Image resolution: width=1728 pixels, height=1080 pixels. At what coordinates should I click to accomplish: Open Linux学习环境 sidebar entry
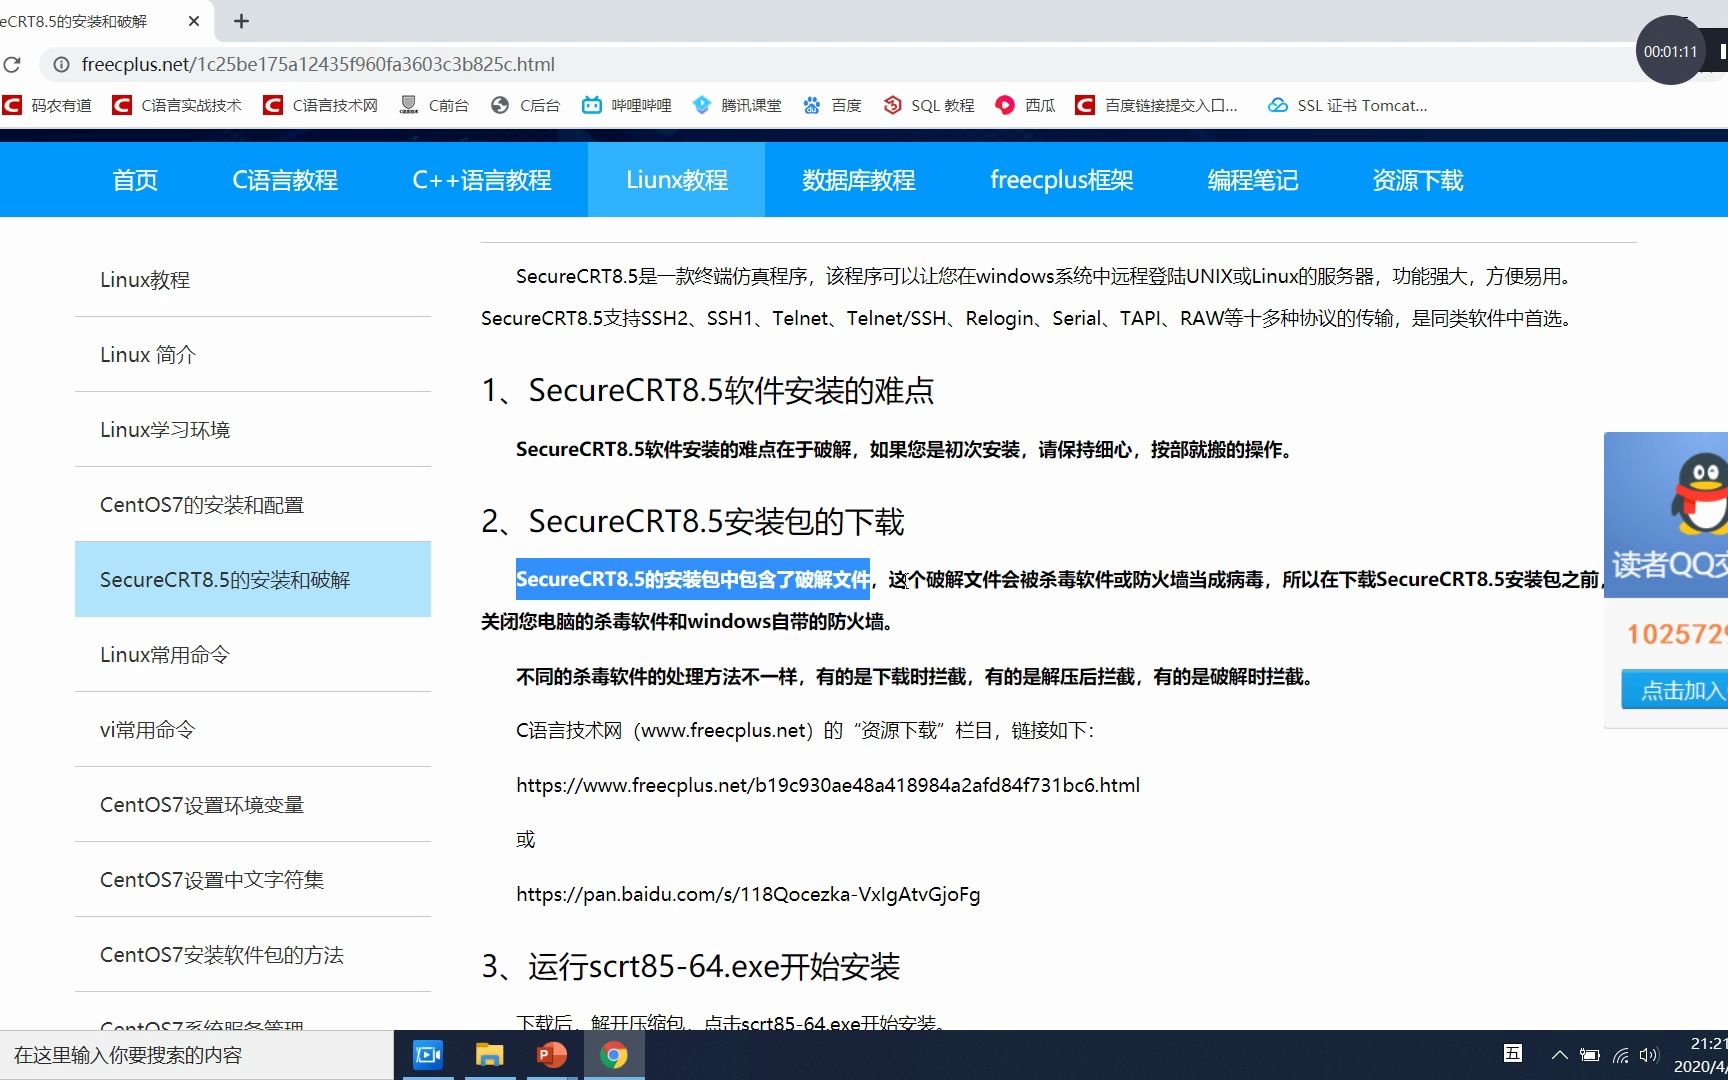pyautogui.click(x=253, y=430)
